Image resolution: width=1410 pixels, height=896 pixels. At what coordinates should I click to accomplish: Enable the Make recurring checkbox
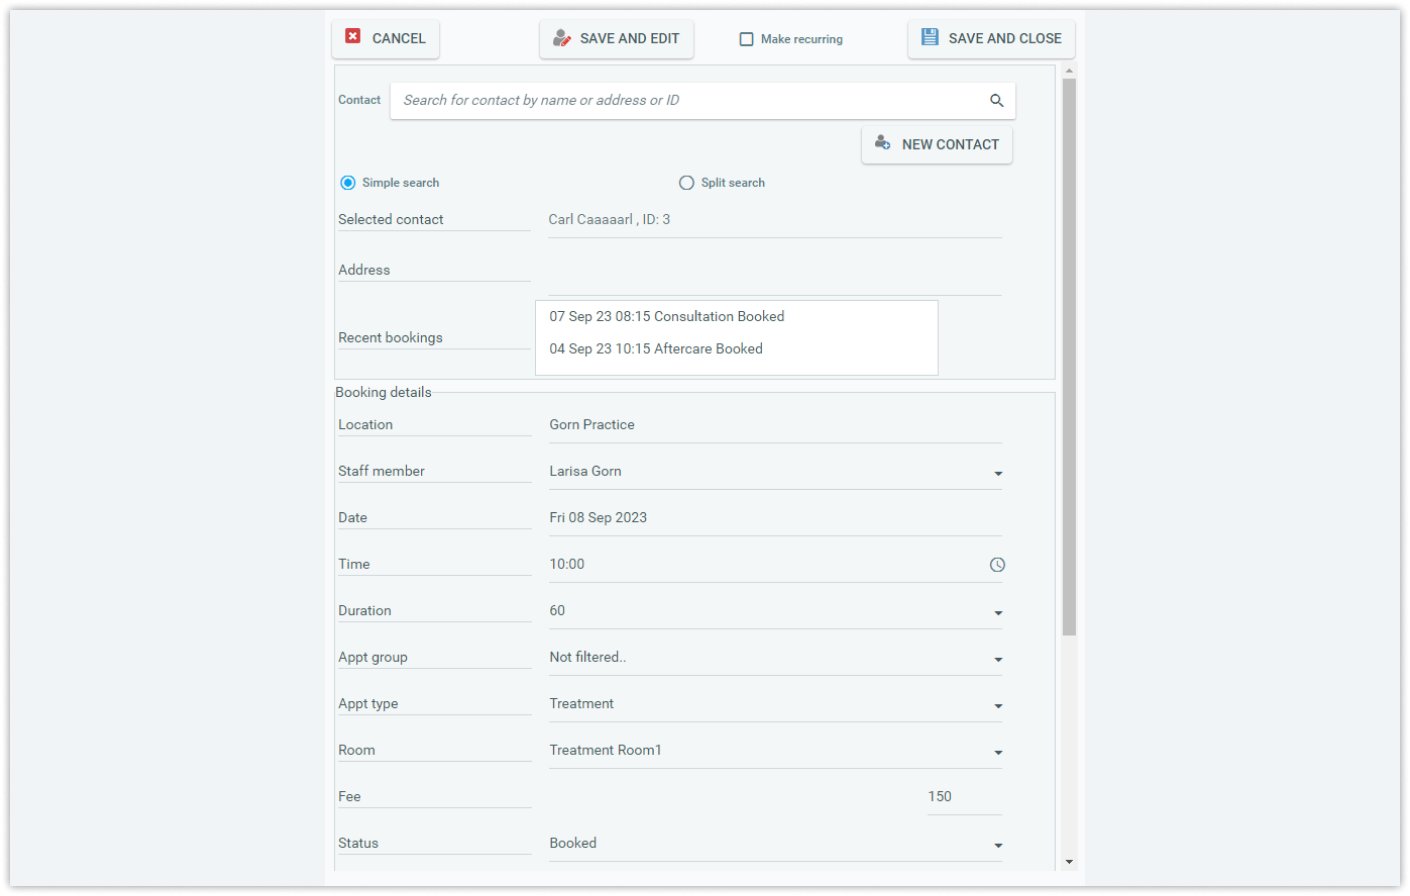point(746,39)
